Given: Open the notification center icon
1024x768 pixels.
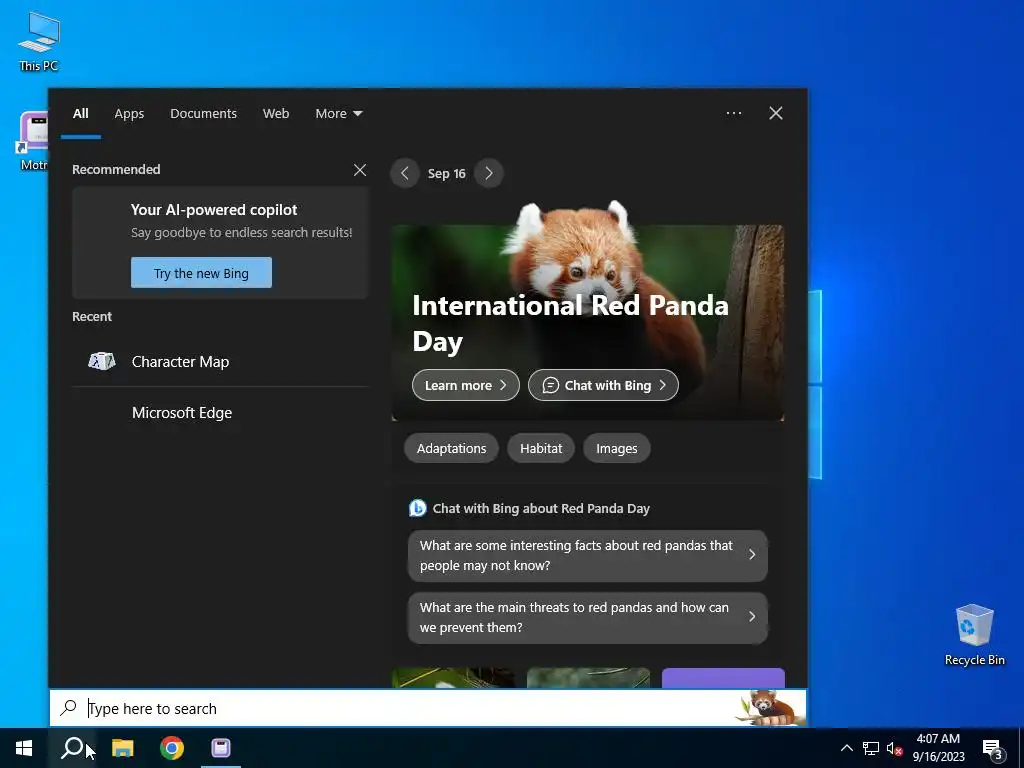Looking at the screenshot, I should tap(993, 749).
